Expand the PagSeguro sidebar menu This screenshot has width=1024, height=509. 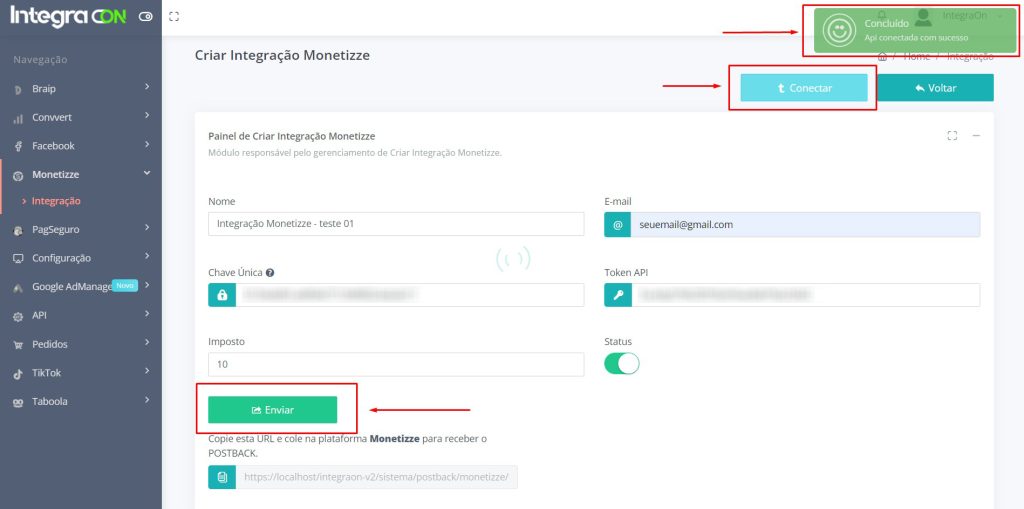pyautogui.click(x=80, y=230)
